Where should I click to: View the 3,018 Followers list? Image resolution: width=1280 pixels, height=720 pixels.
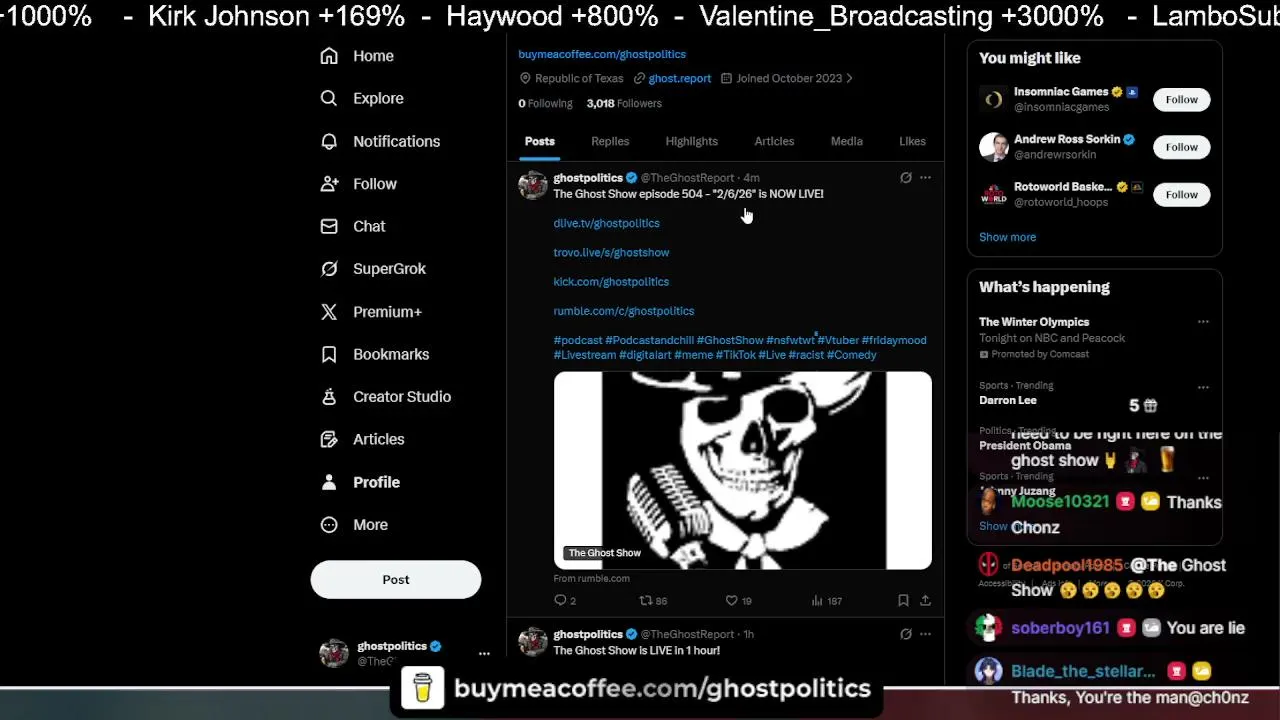tap(624, 103)
